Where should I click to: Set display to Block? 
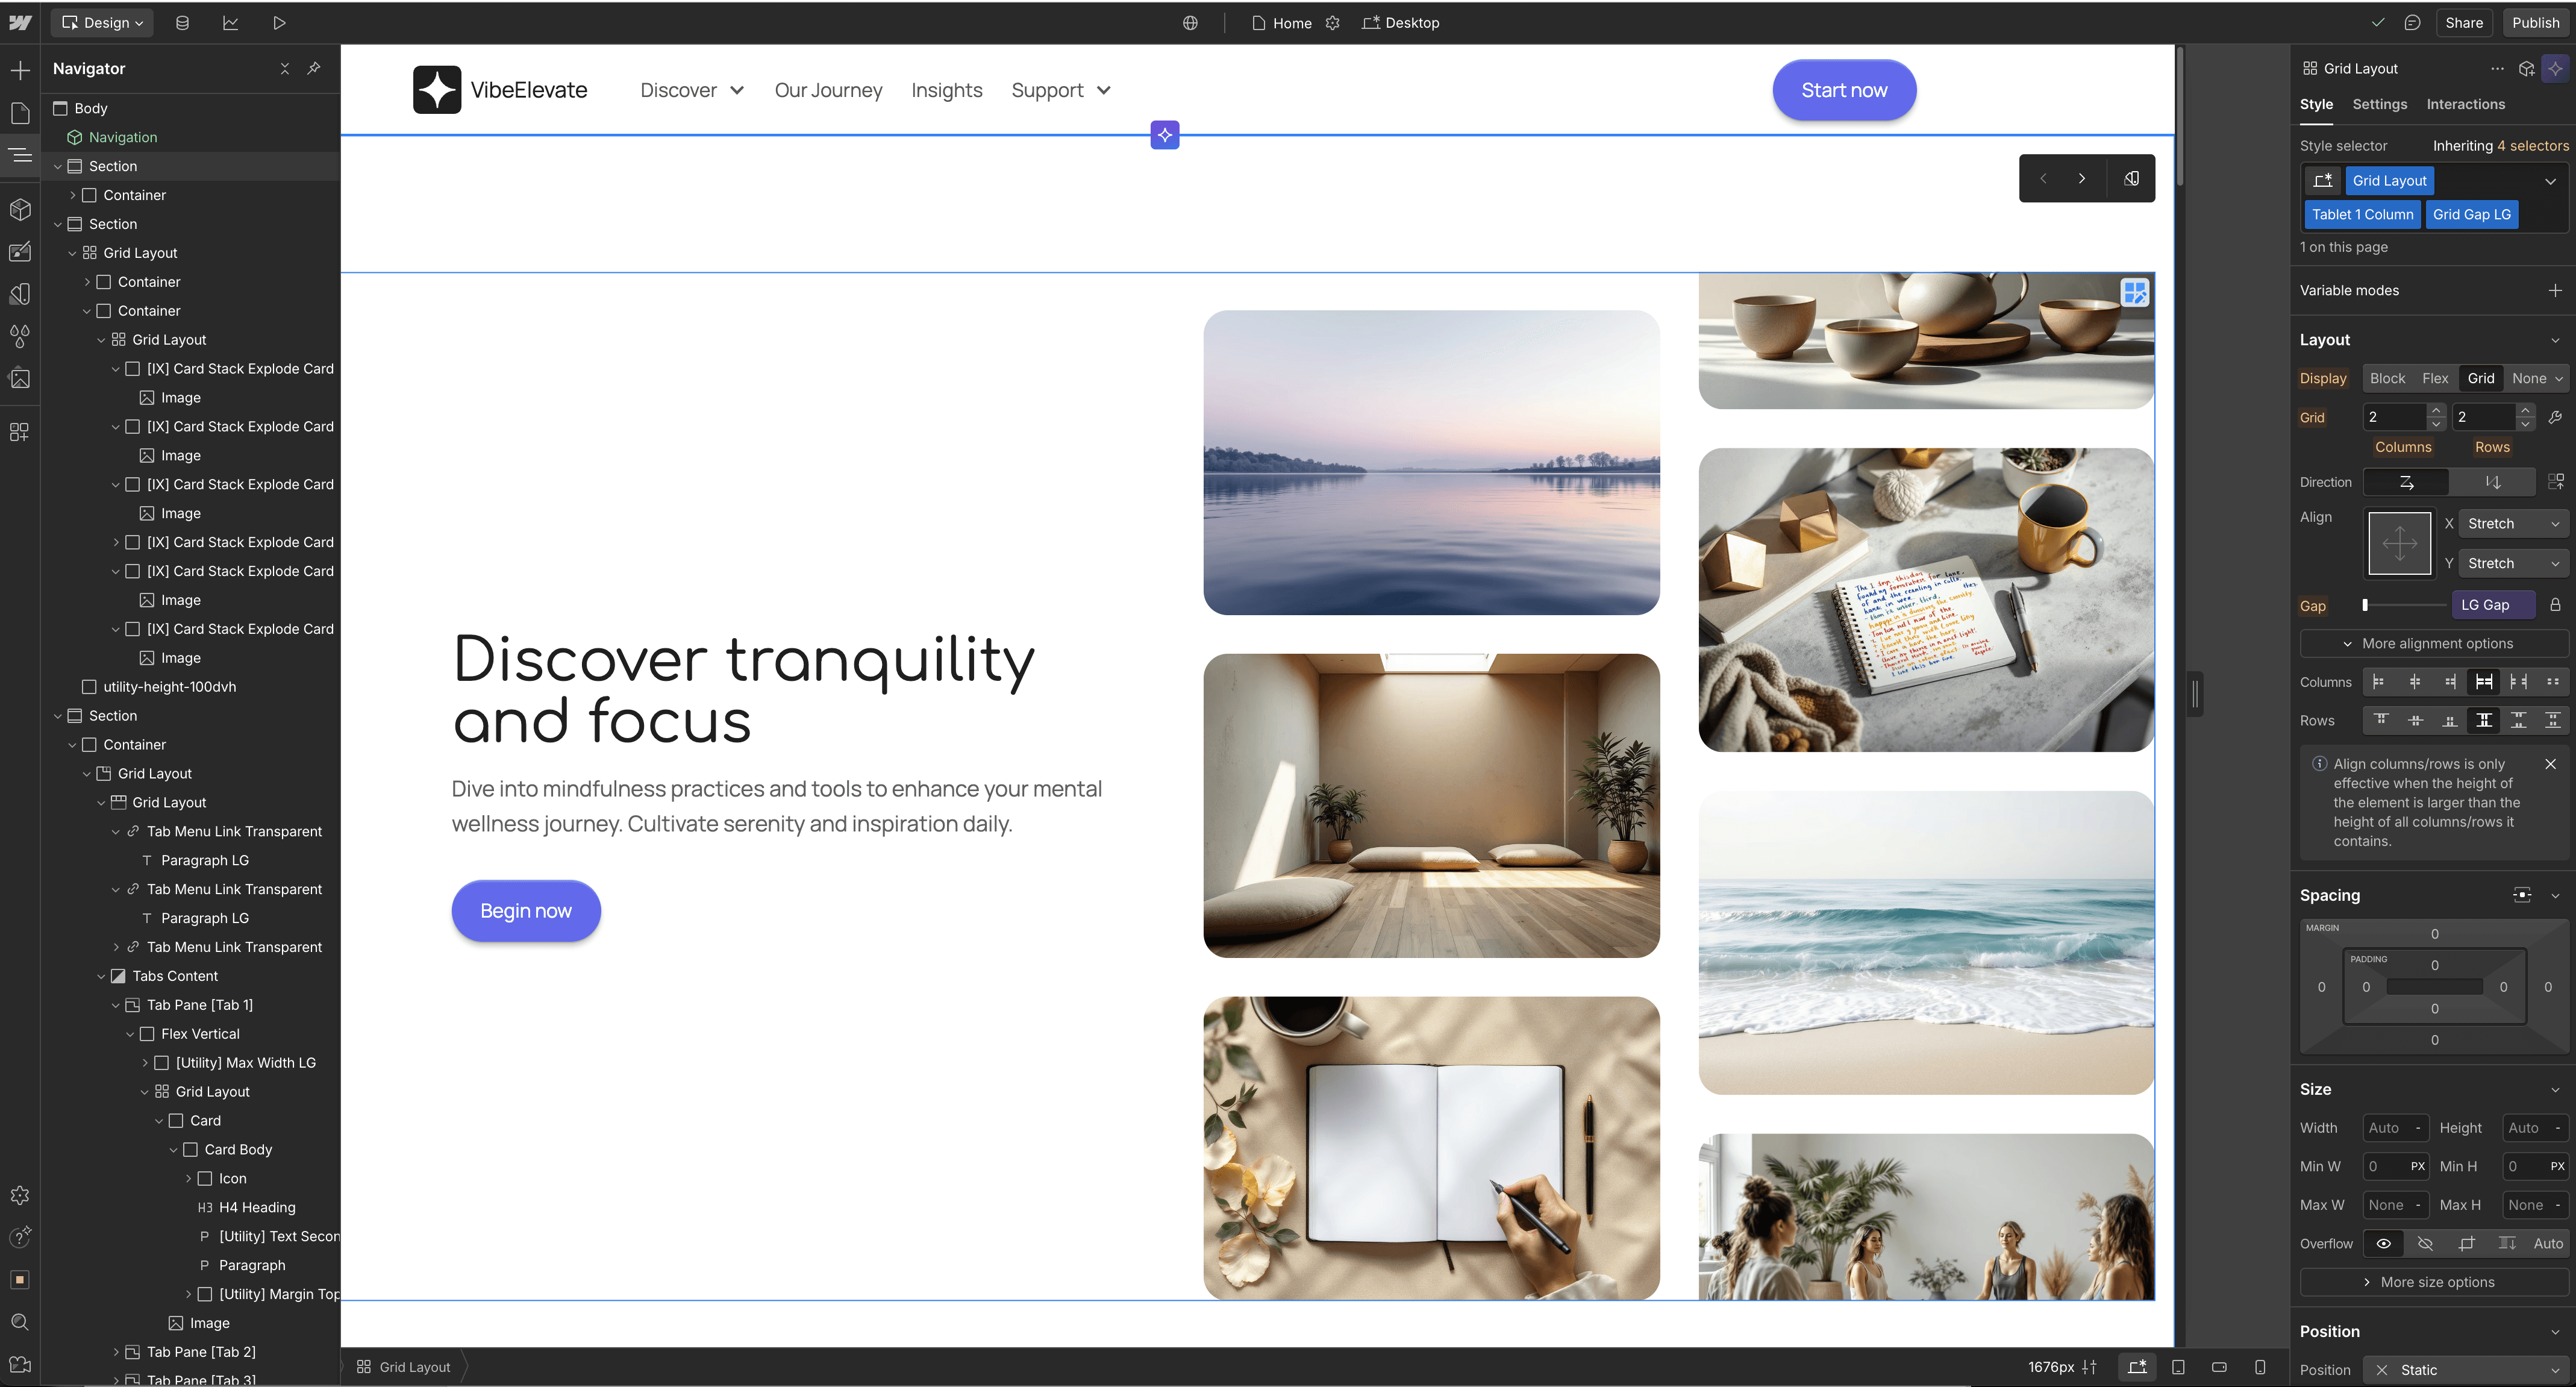tap(2387, 378)
